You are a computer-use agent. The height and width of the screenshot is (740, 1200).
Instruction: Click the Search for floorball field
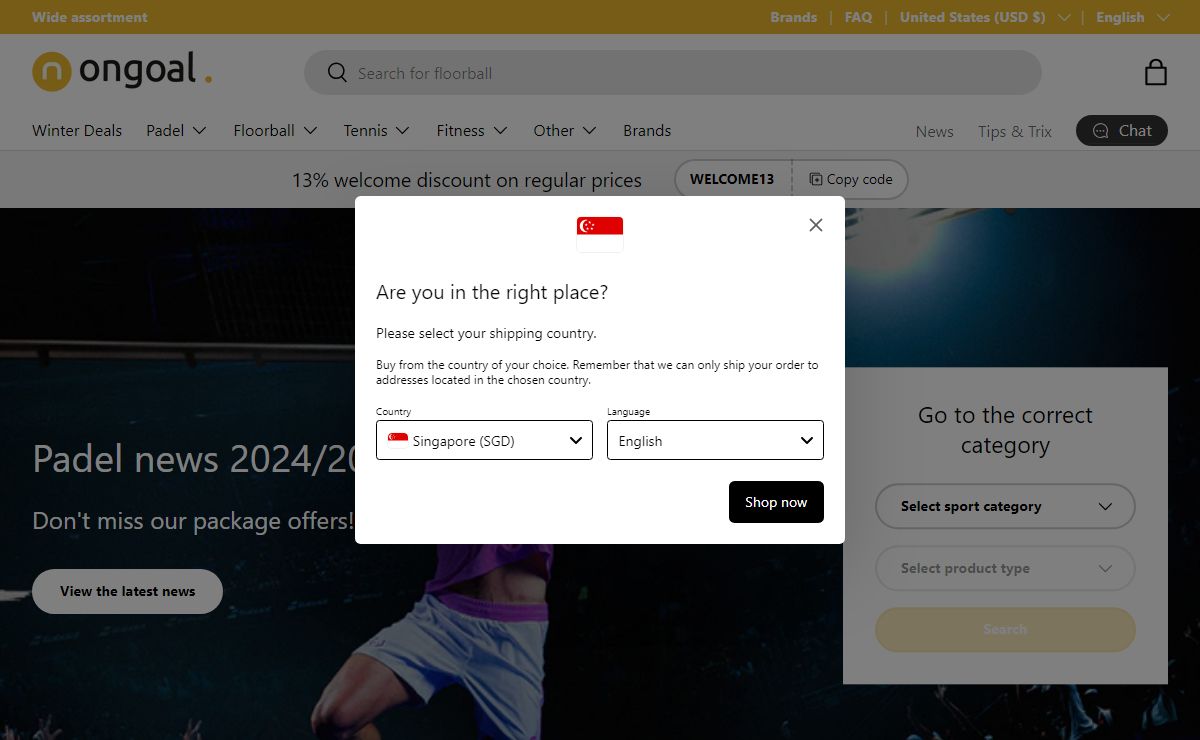point(672,73)
